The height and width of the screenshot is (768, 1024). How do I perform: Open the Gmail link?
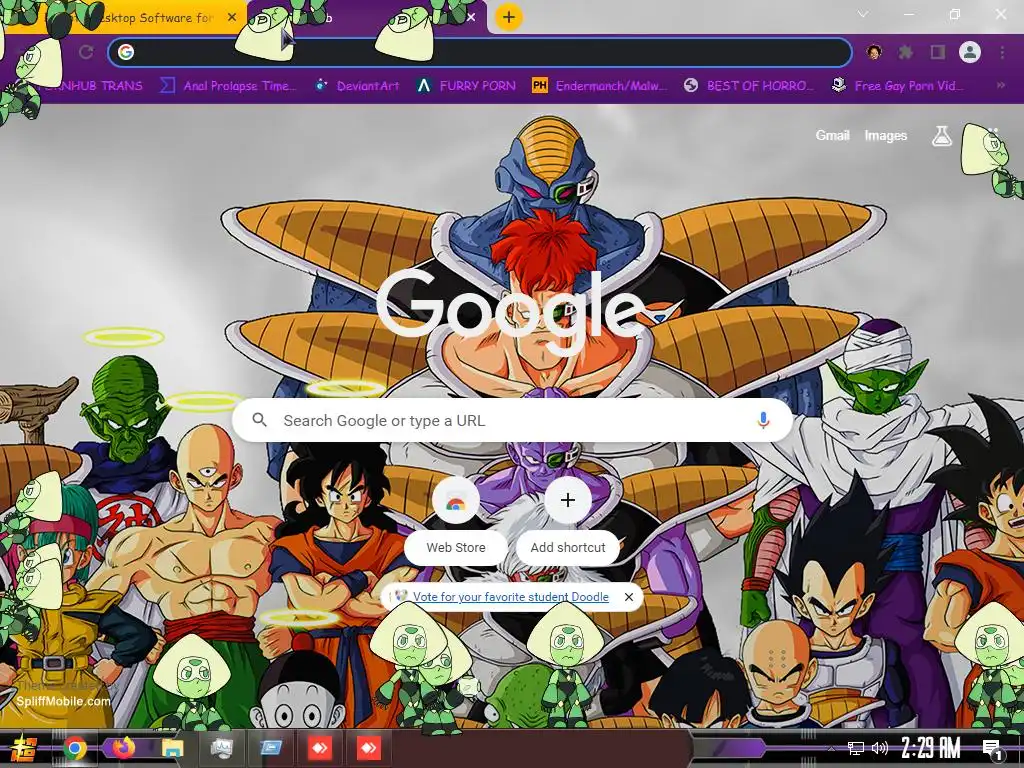pos(832,135)
